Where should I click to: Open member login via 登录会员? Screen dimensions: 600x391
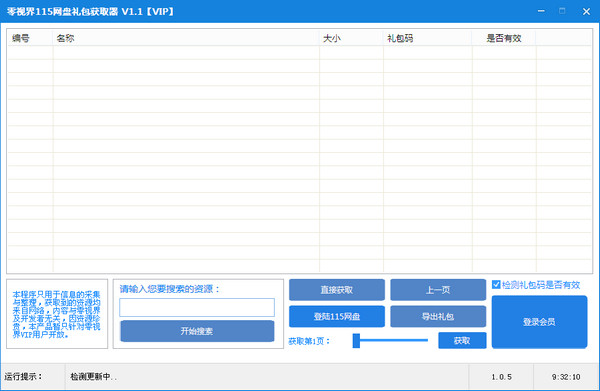tap(539, 322)
